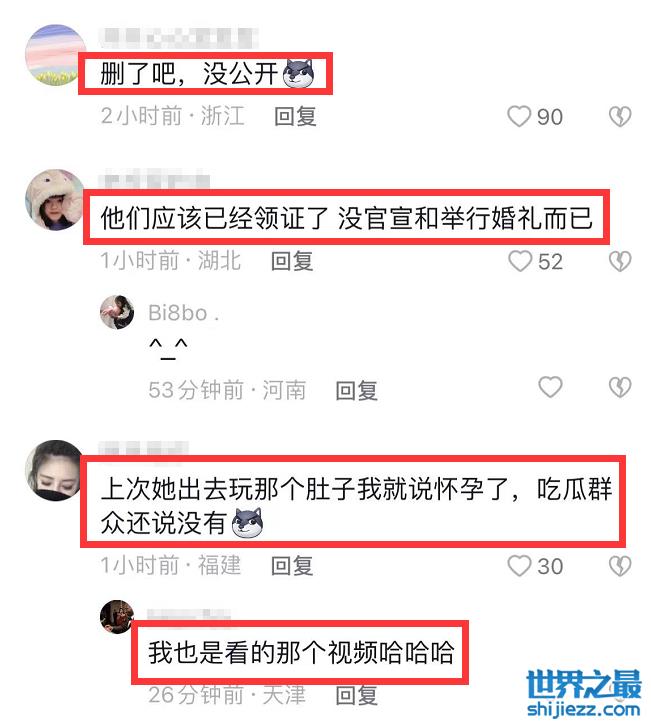Reply to the Fujian comment via 回复
Image resolution: width=651 pixels, height=724 pixels.
pyautogui.click(x=292, y=566)
